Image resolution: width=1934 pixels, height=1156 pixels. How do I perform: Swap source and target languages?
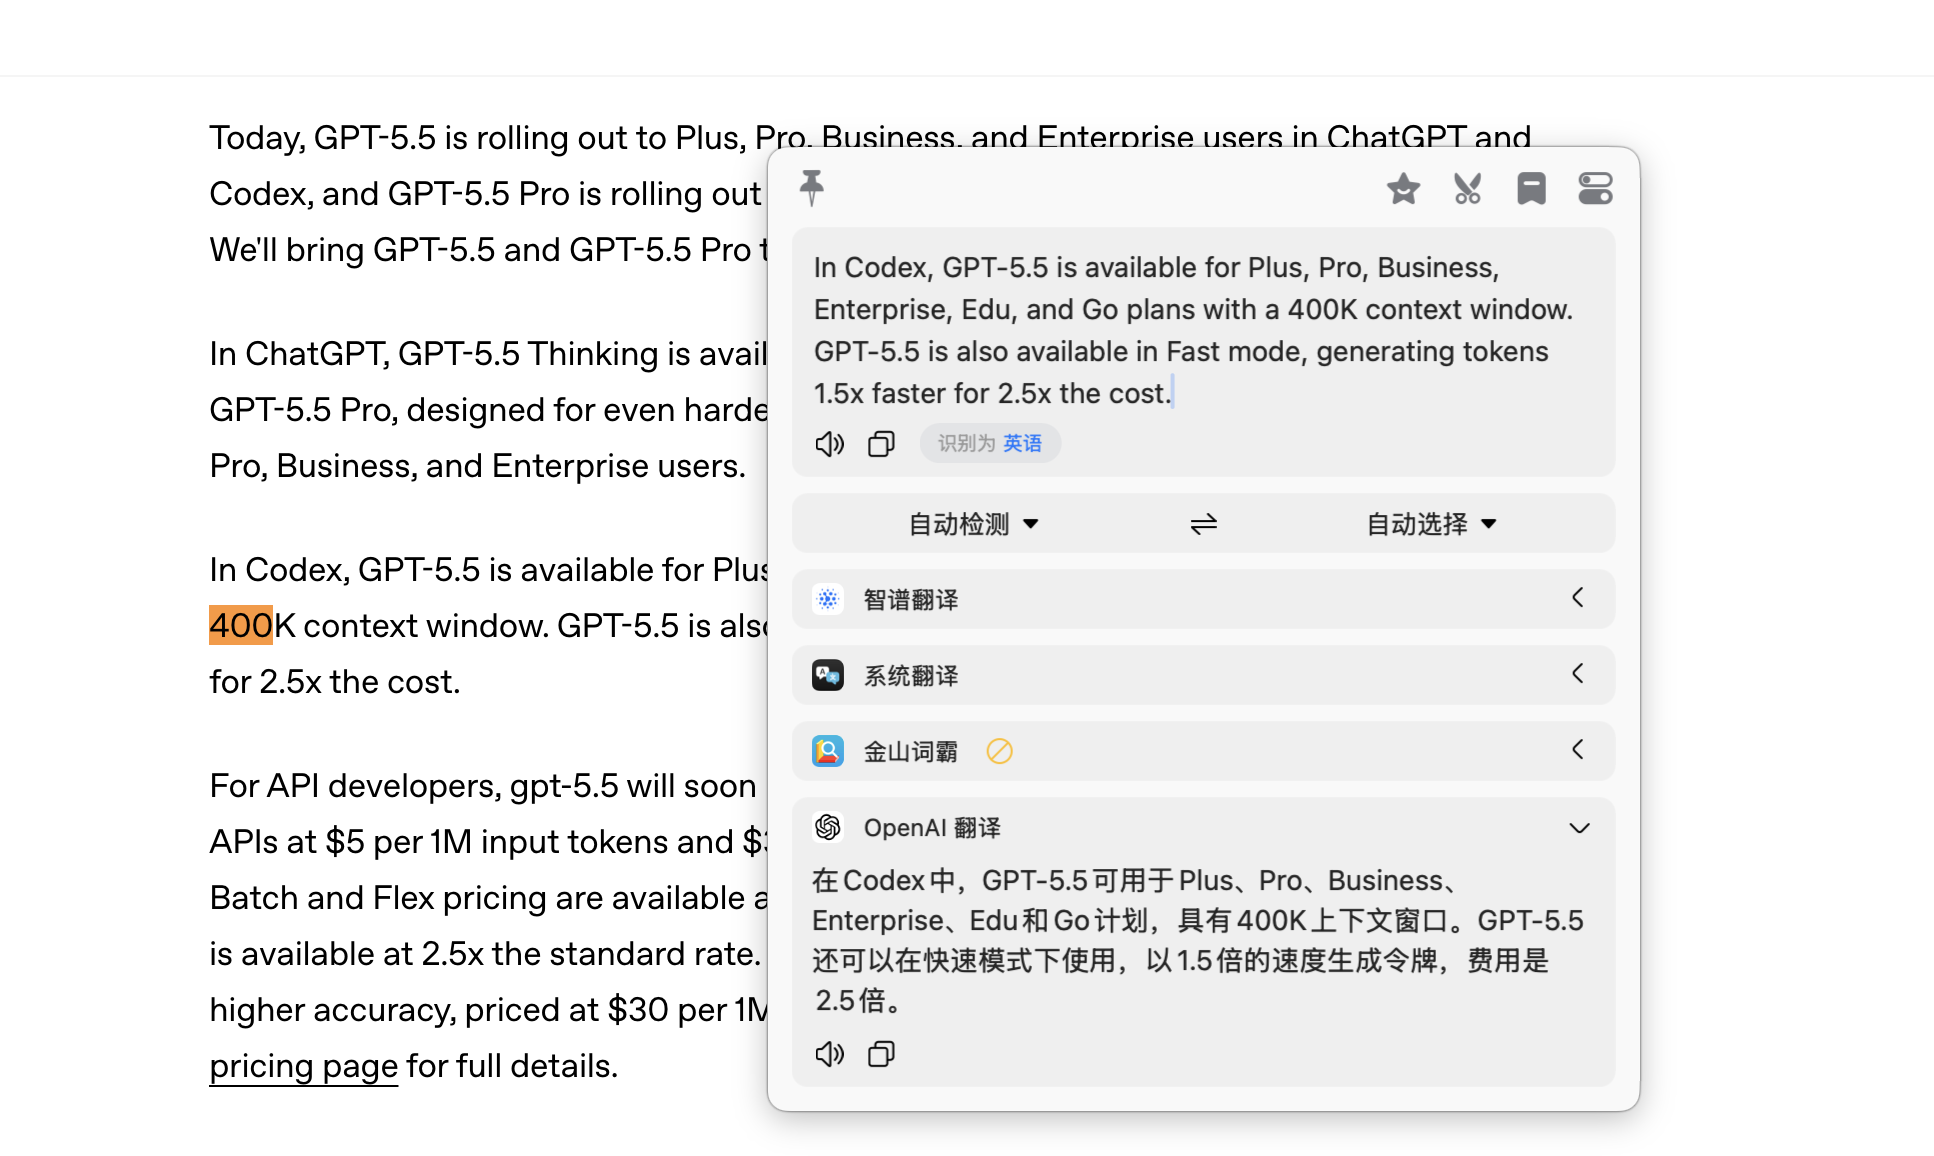click(1203, 524)
